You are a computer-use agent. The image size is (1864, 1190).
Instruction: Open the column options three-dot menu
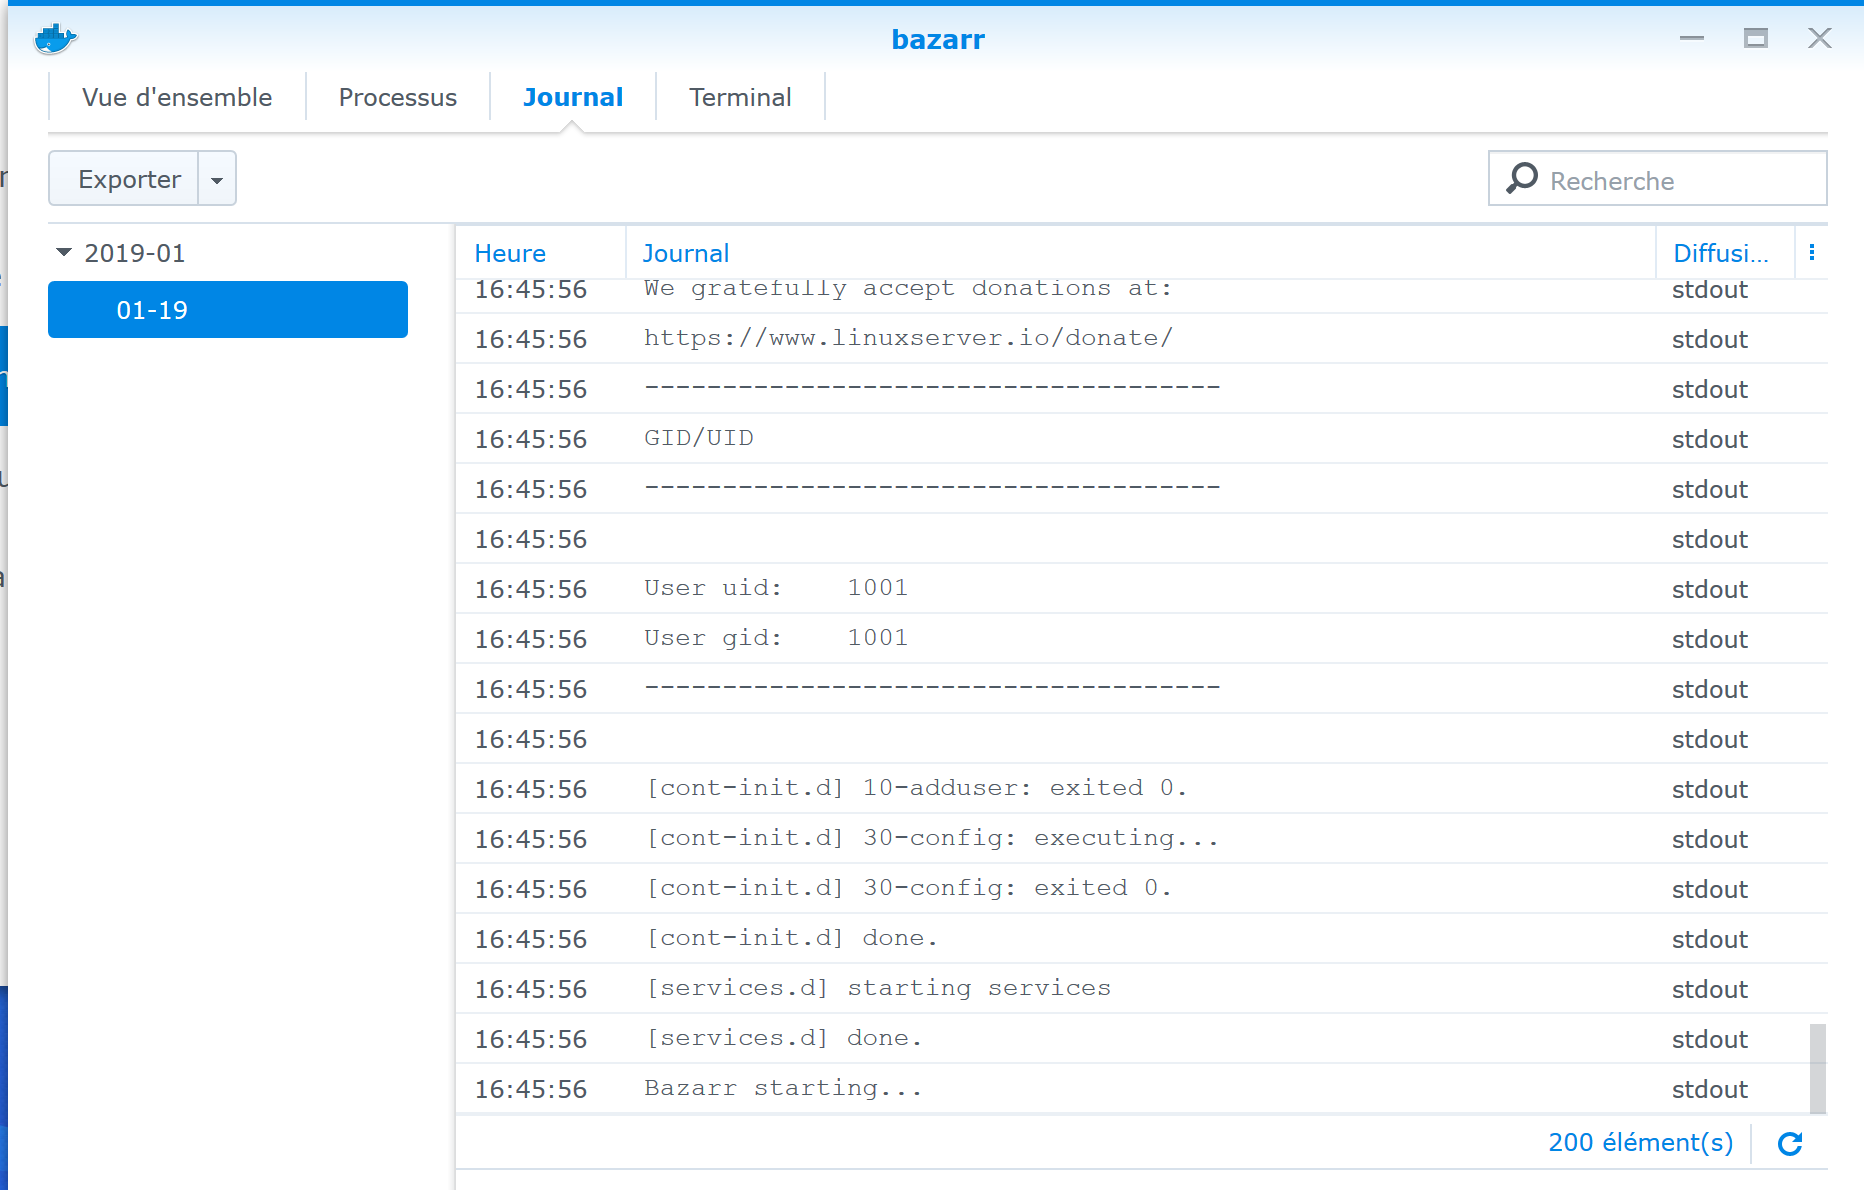click(1812, 252)
